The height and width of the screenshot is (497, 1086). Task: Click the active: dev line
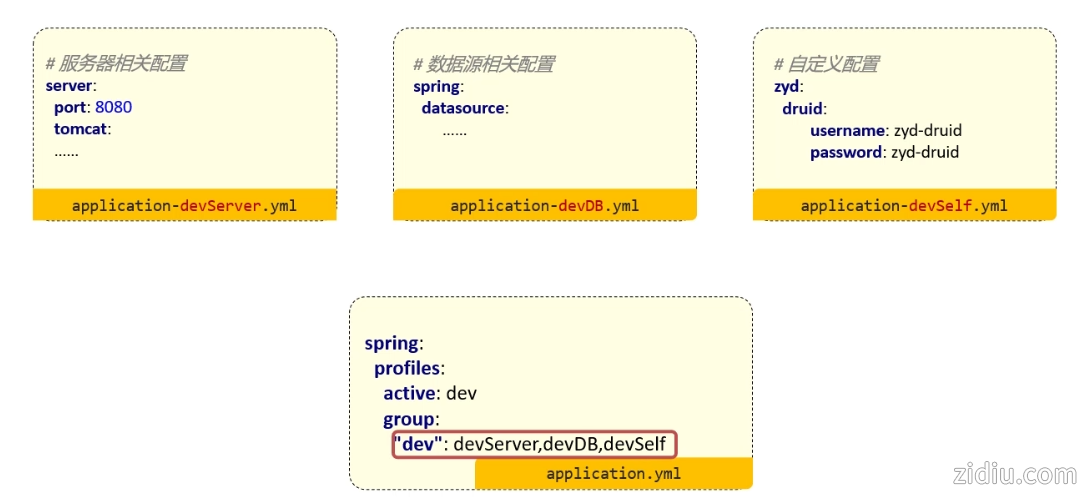pos(430,393)
